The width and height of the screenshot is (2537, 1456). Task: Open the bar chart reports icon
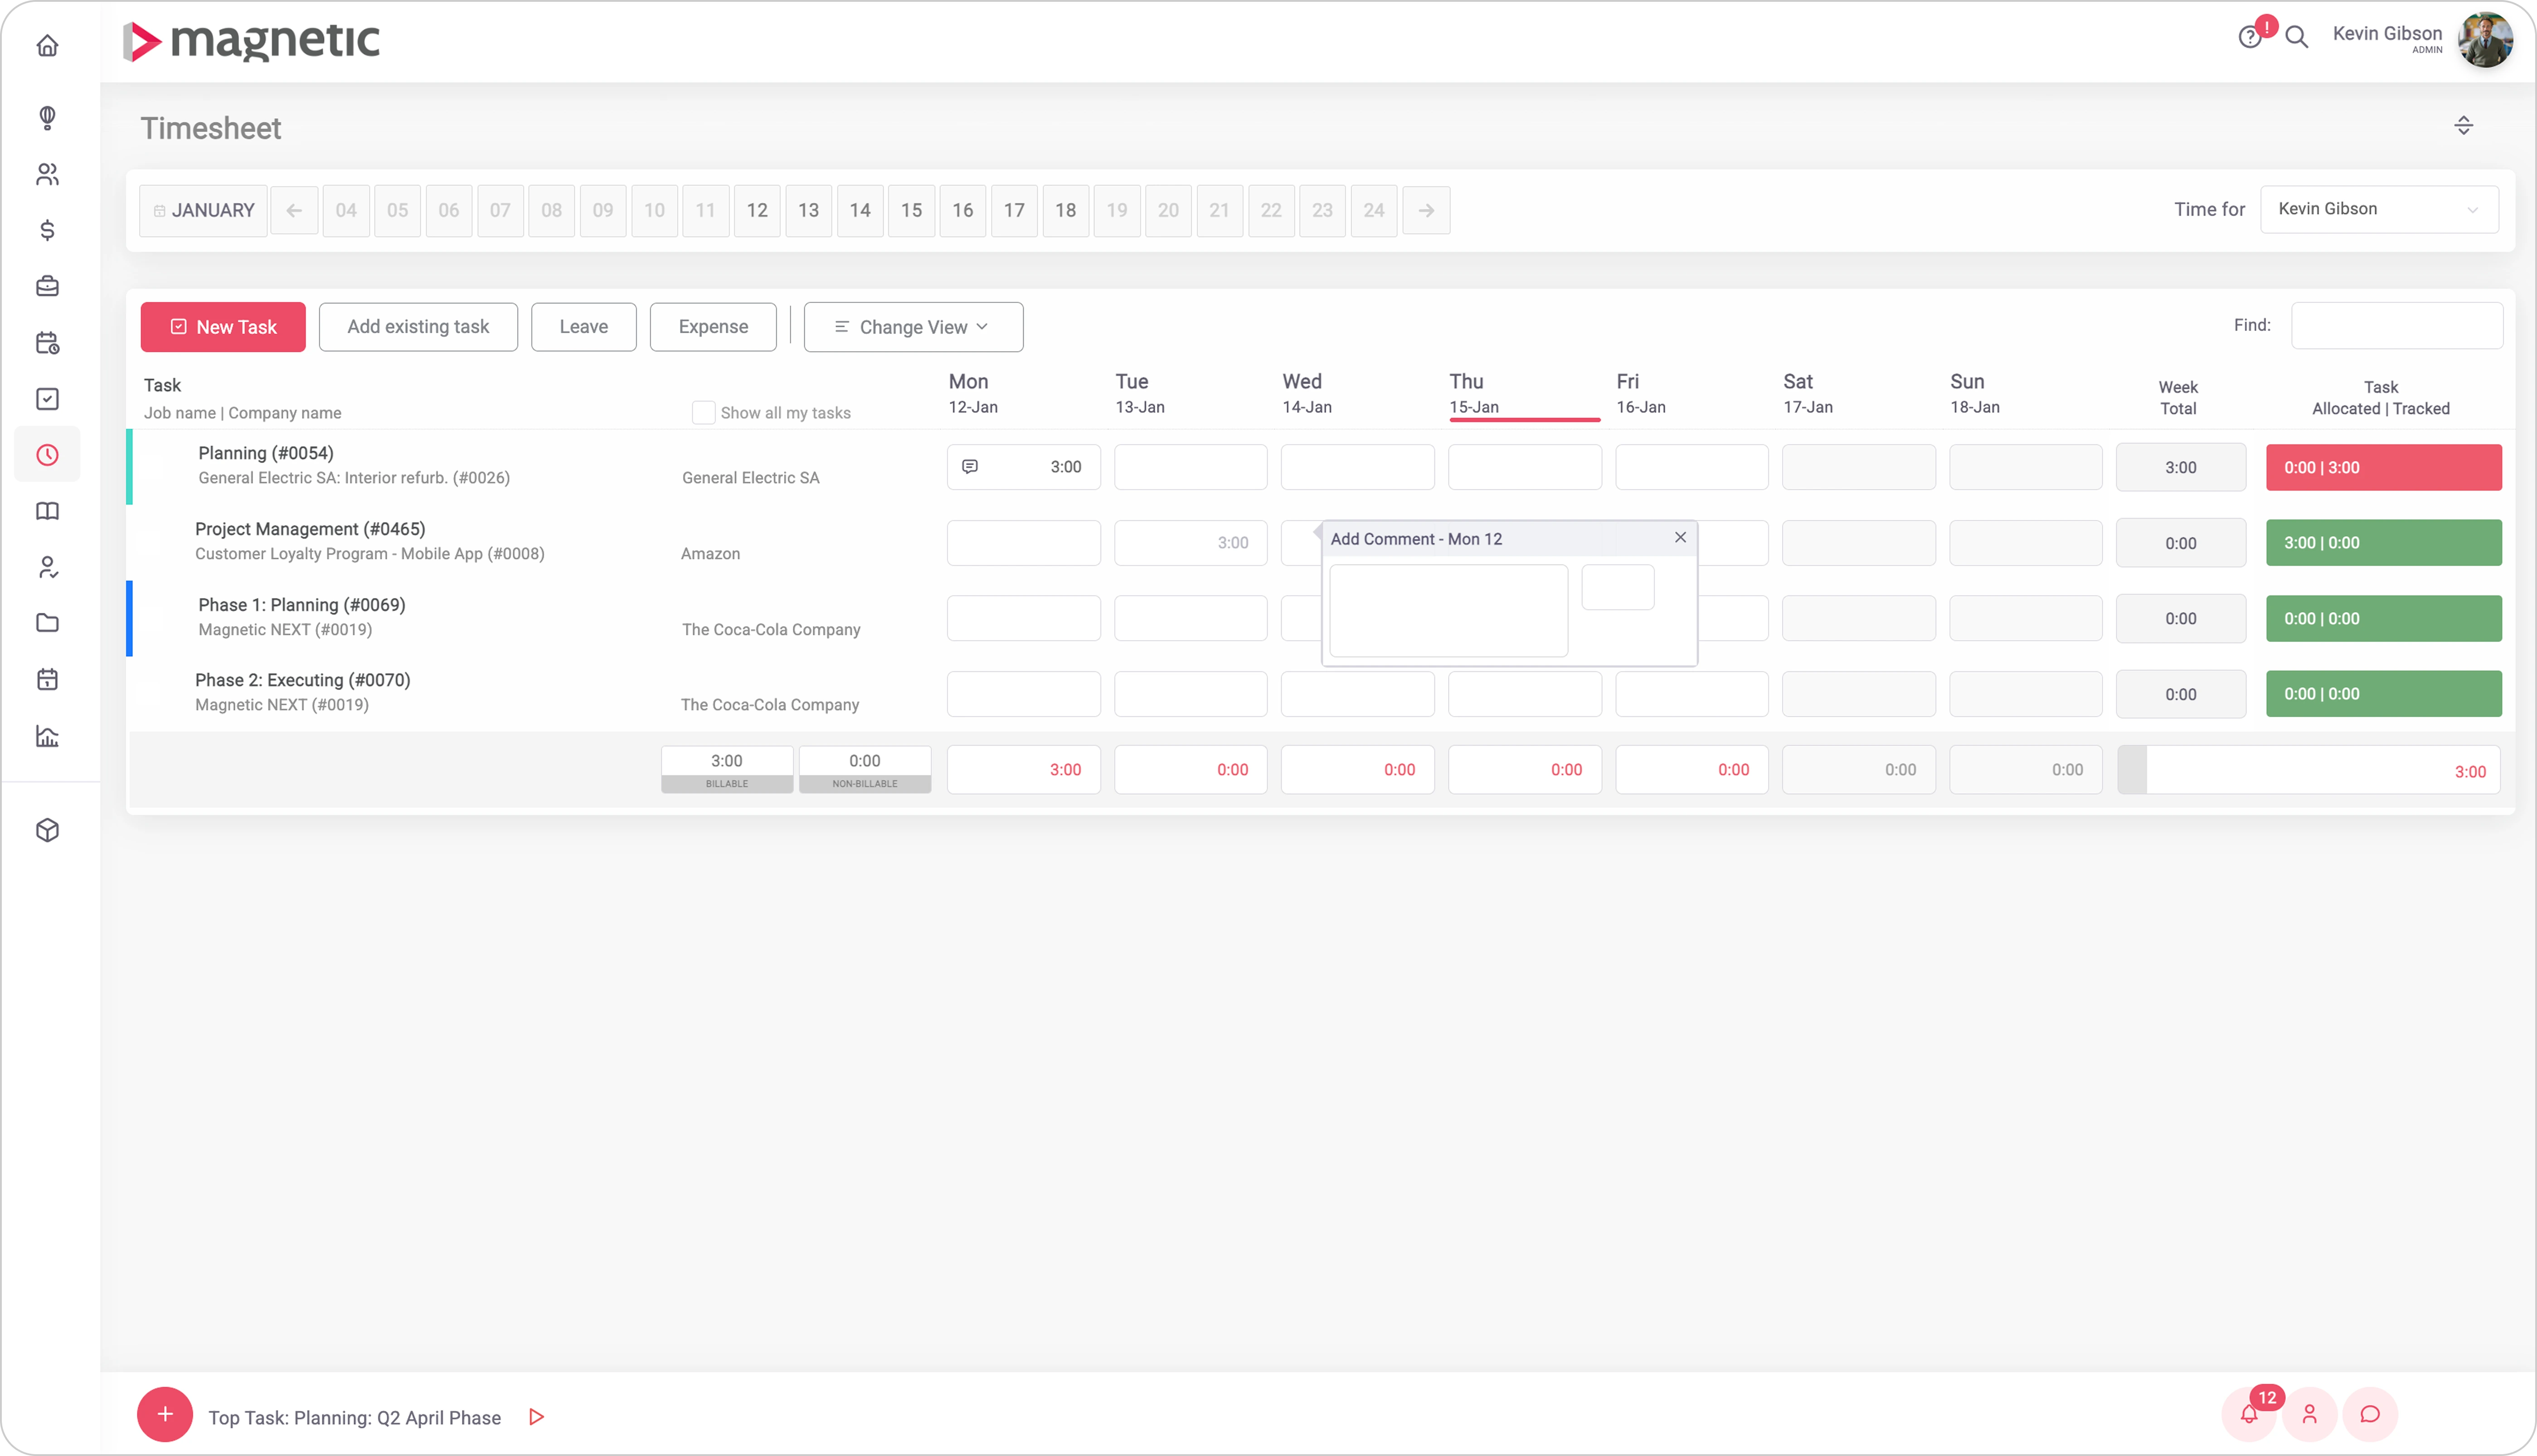[x=47, y=737]
